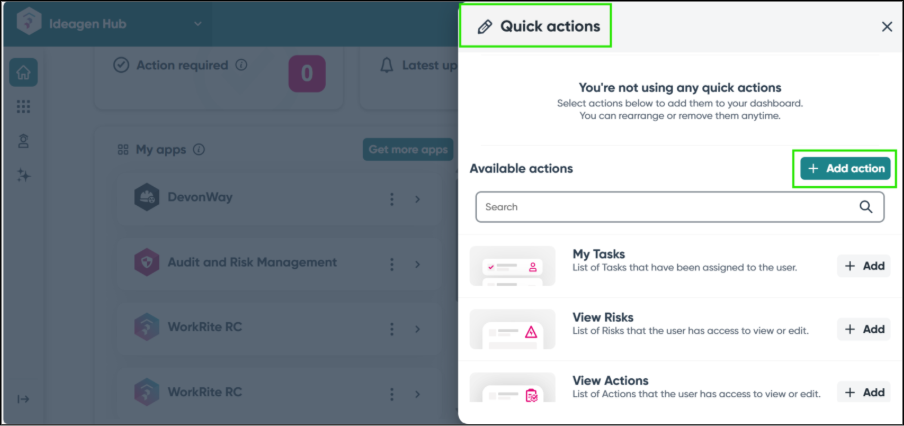Expand the sidebar with the arrow icon
Viewport: 904px width, 426px height.
point(24,399)
